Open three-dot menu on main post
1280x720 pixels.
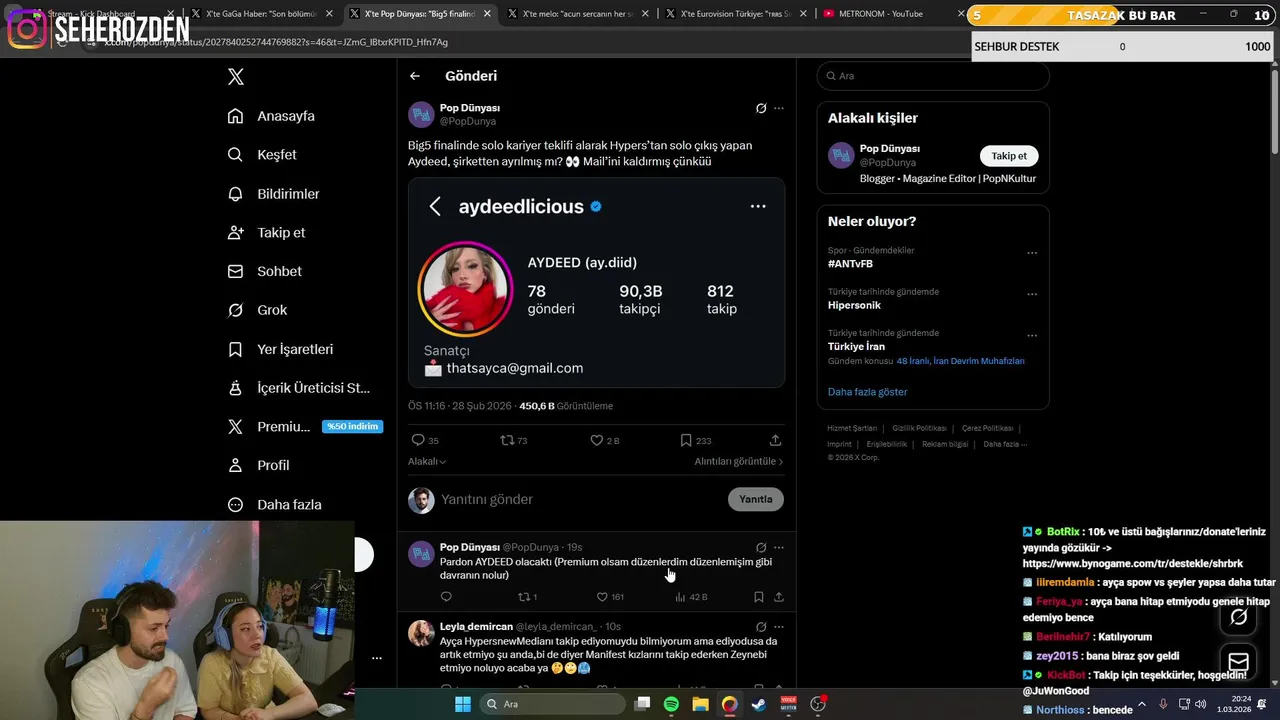coord(779,108)
